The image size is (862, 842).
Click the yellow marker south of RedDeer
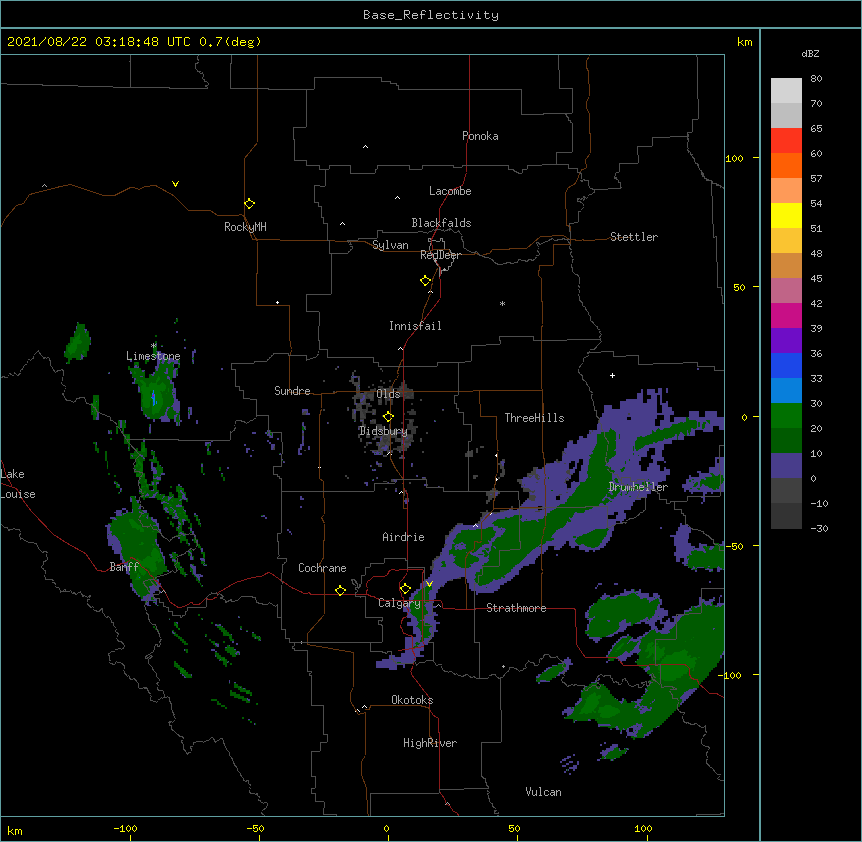coord(425,281)
